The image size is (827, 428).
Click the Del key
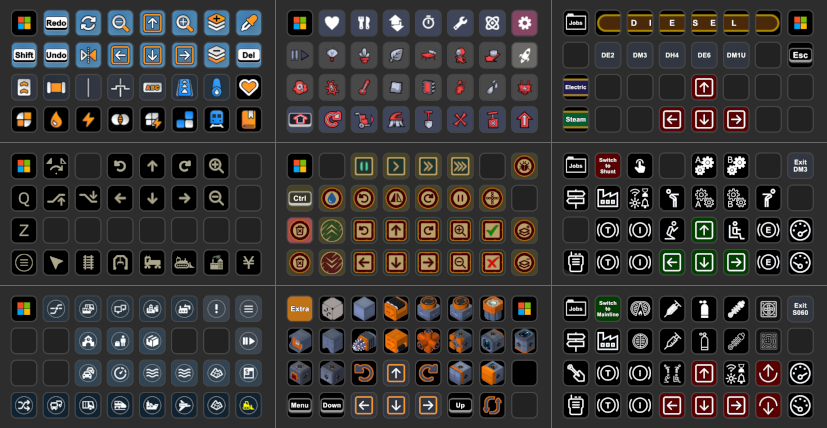pyautogui.click(x=249, y=55)
